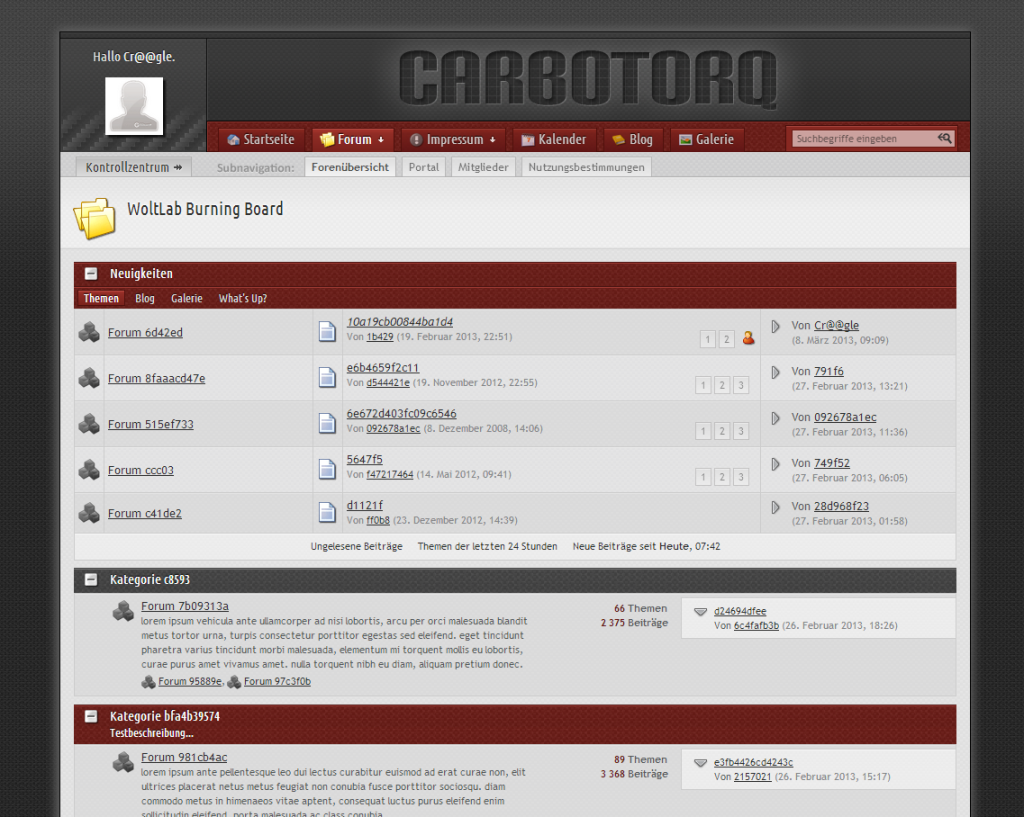Click the last-post arrow next to d24694dfee
The image size is (1024, 817).
pos(700,612)
